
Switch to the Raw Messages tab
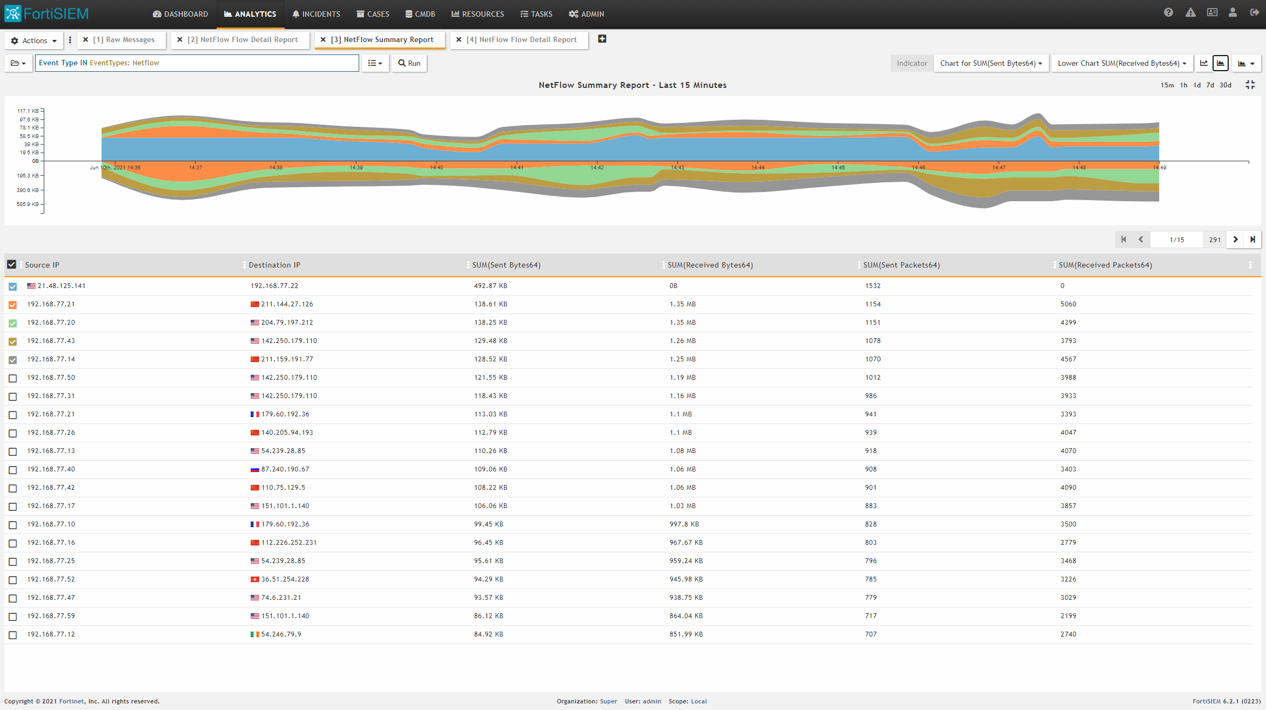pyautogui.click(x=121, y=40)
